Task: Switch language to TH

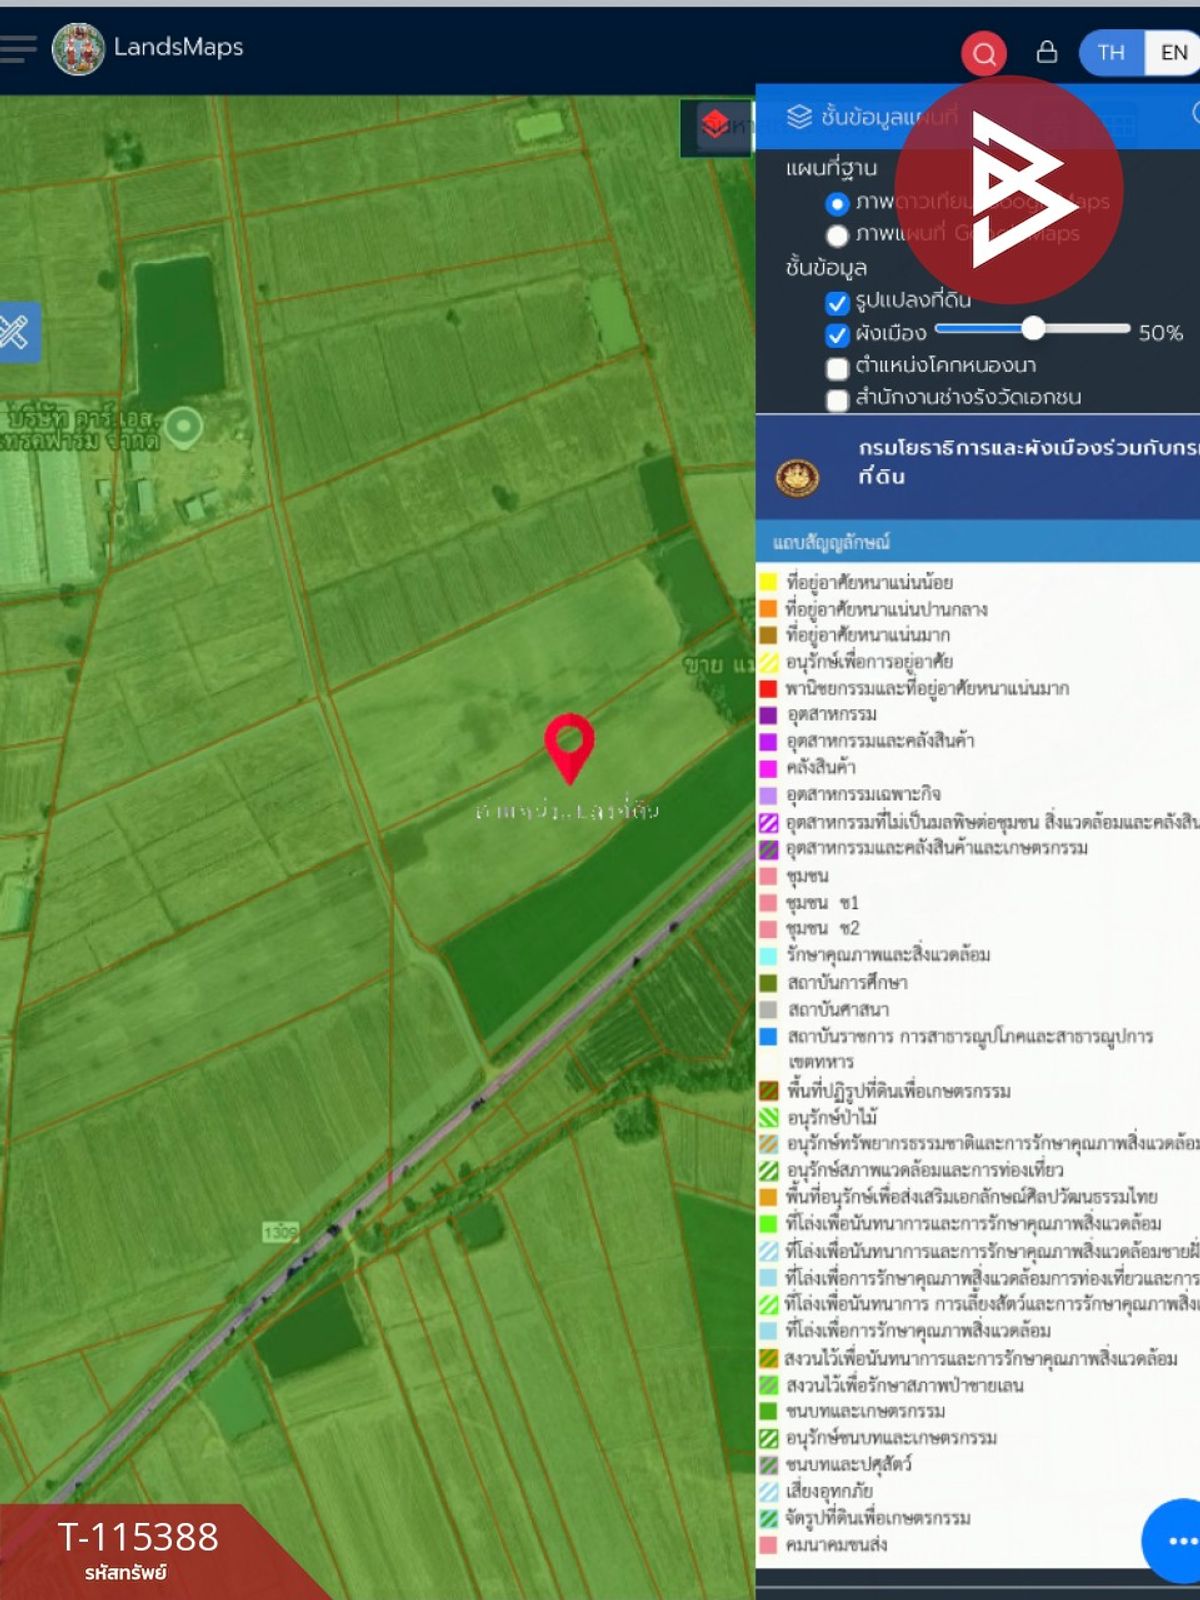Action: pyautogui.click(x=1111, y=52)
